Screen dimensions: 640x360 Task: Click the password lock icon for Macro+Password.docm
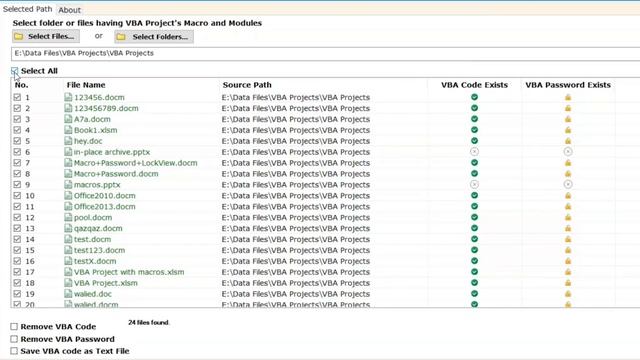coord(568,173)
